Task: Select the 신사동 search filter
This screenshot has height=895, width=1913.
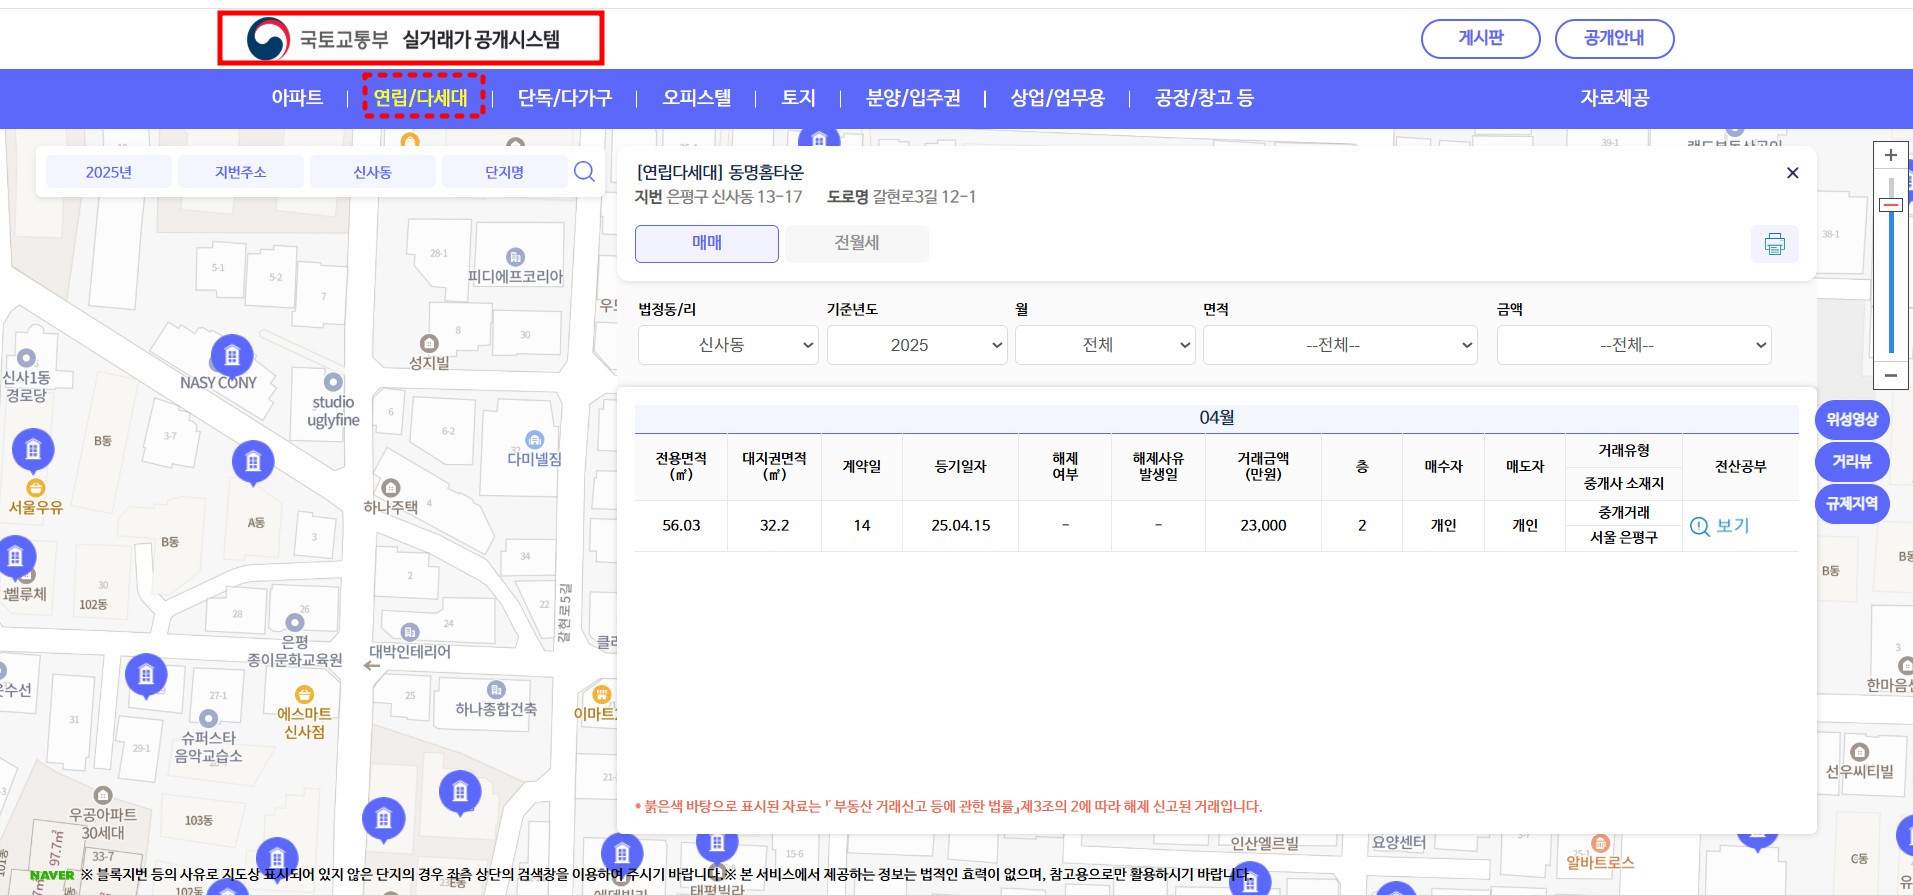Action: pyautogui.click(x=373, y=172)
